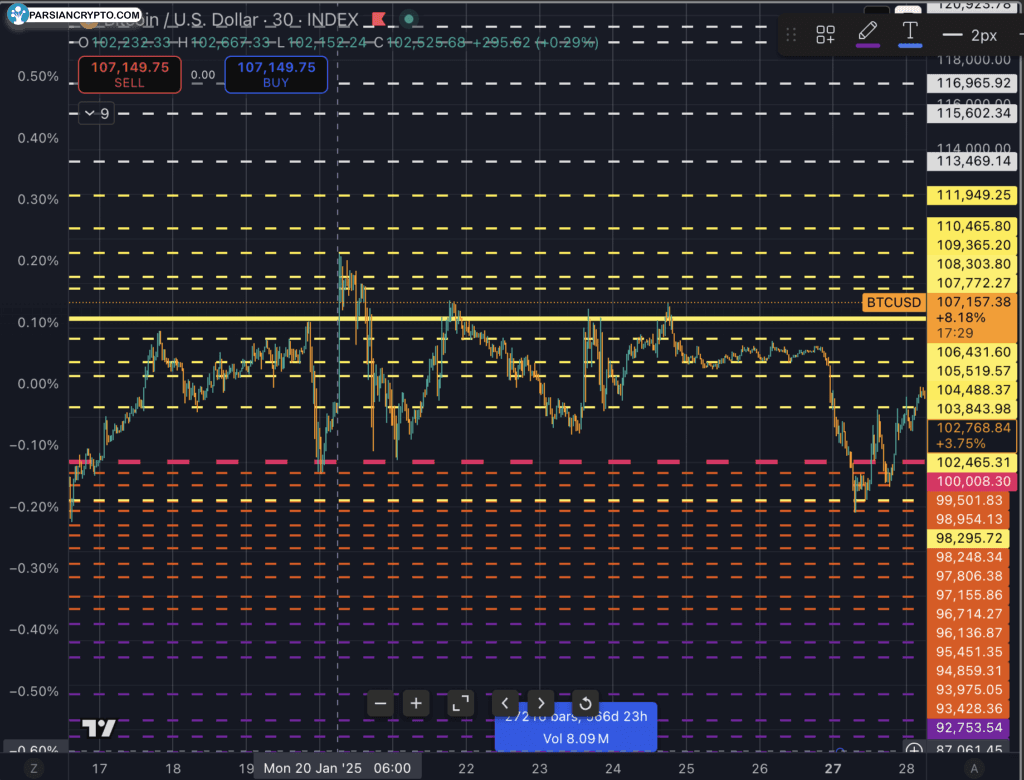1024x780 pixels.
Task: Click the yellow 98,295.72 price label
Action: coord(968,538)
